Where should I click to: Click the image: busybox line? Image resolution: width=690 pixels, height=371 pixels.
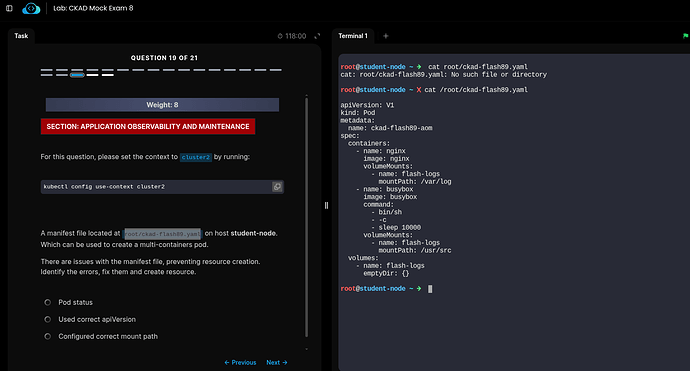[390, 197]
